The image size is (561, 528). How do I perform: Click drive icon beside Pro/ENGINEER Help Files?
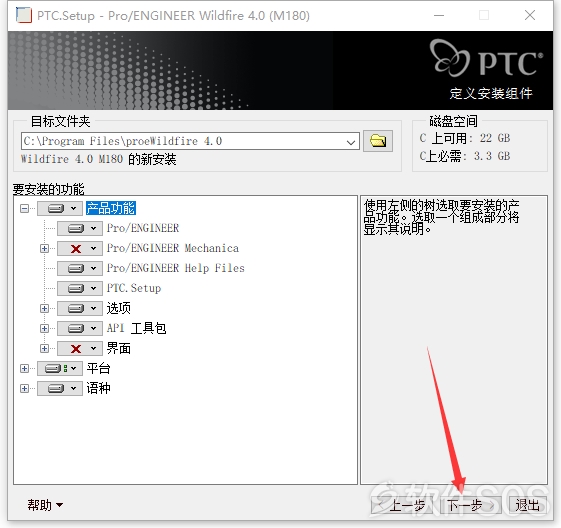pos(77,268)
